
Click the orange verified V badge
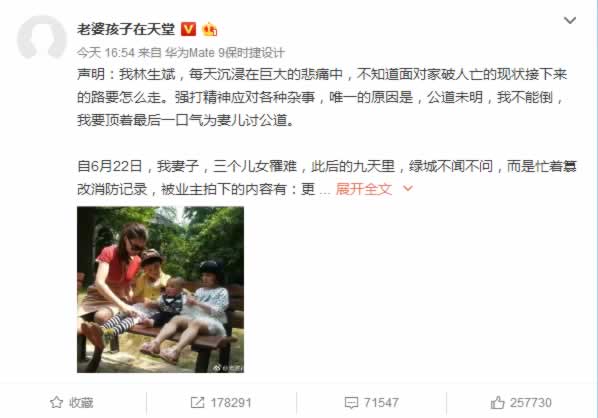click(188, 29)
